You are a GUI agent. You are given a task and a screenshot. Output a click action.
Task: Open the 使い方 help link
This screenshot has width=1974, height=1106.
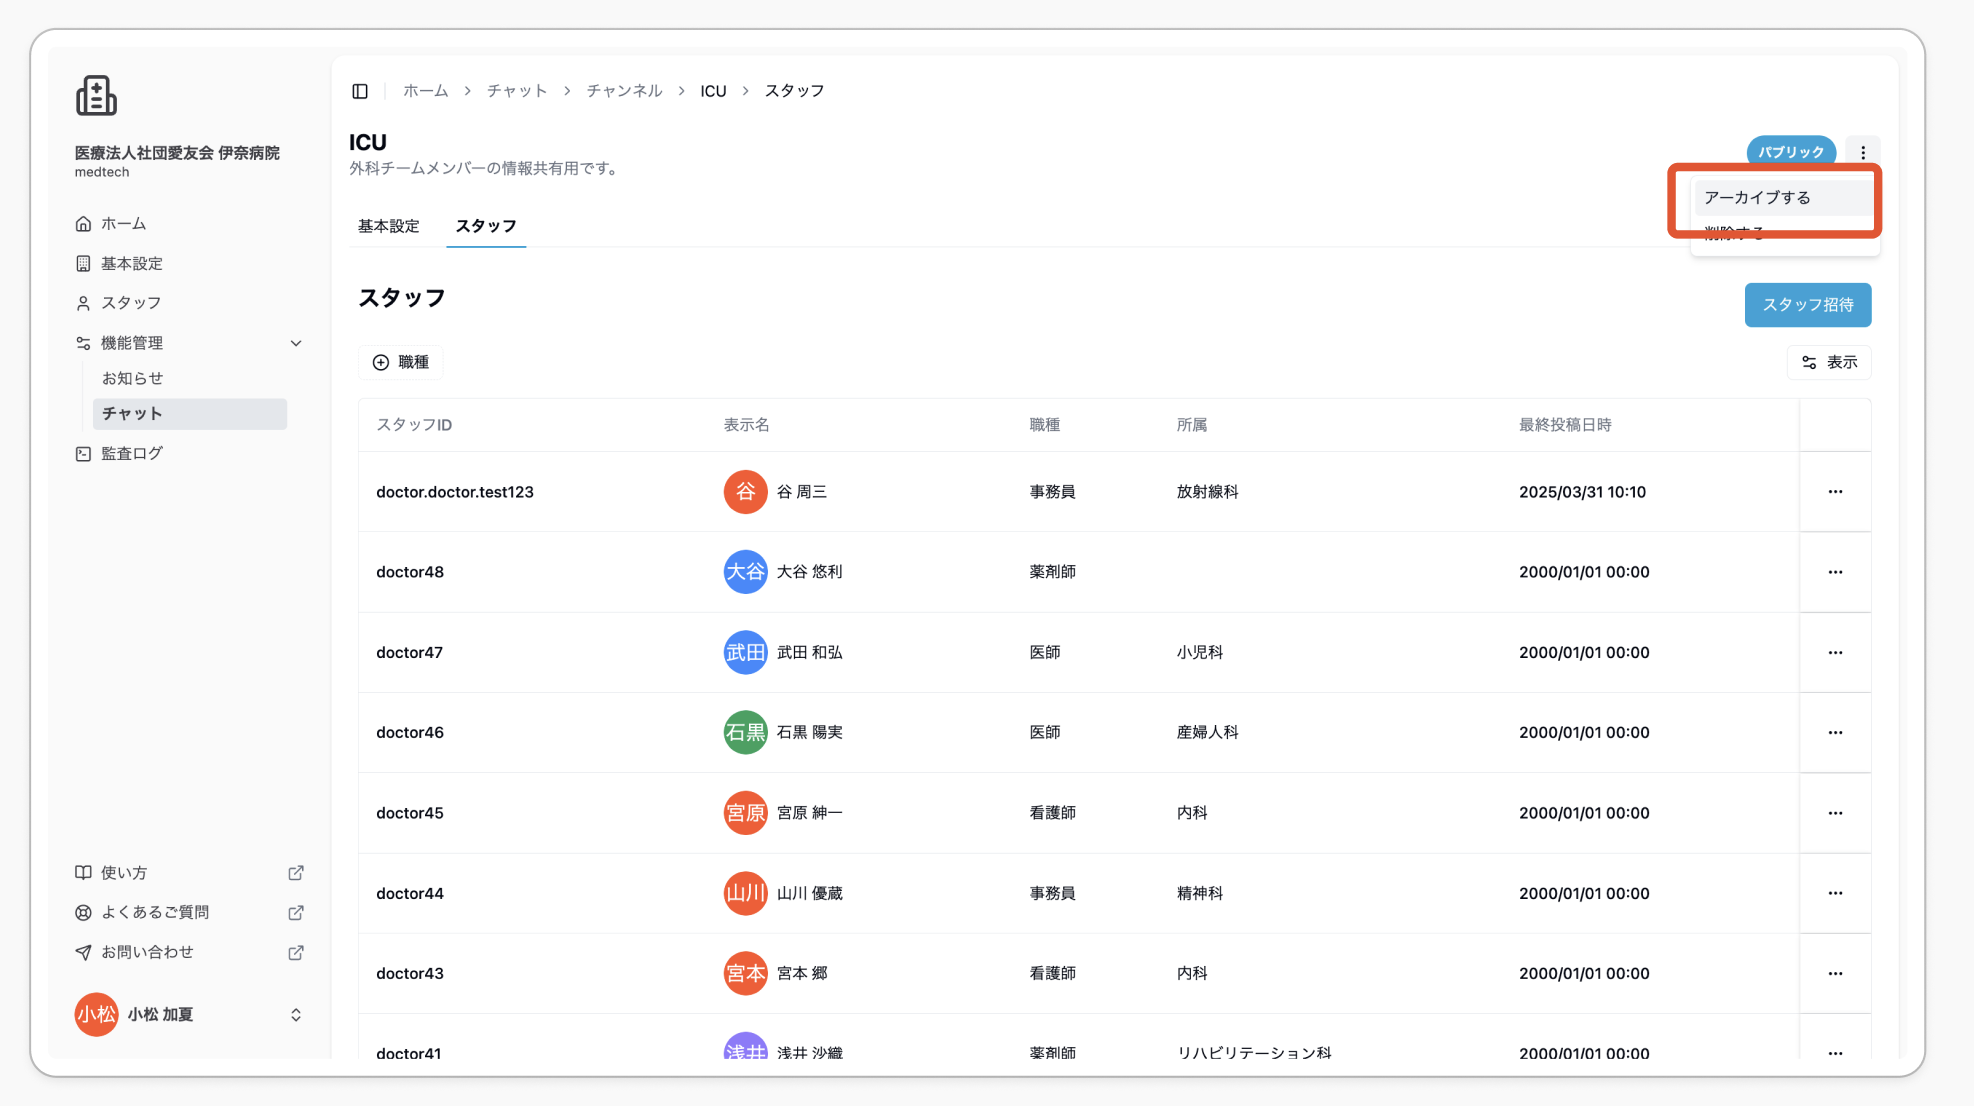(125, 873)
